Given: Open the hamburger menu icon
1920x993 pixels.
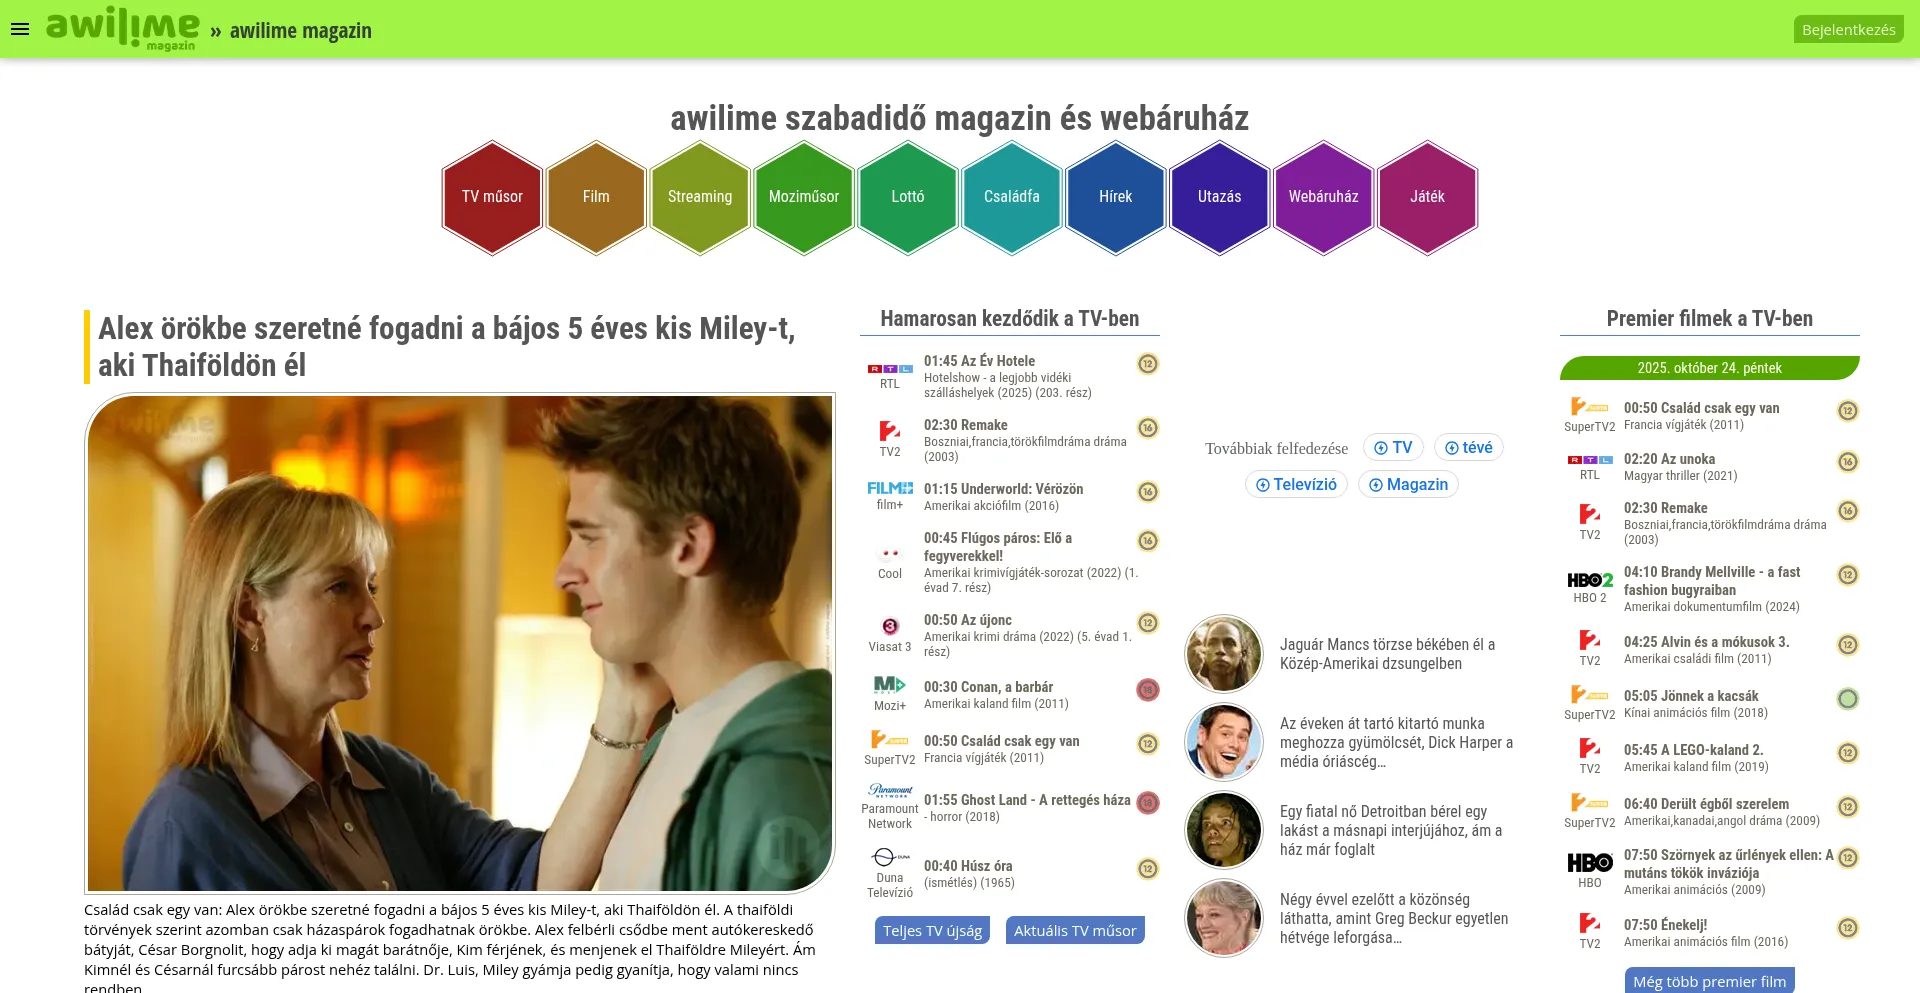Looking at the screenshot, I should coord(20,29).
